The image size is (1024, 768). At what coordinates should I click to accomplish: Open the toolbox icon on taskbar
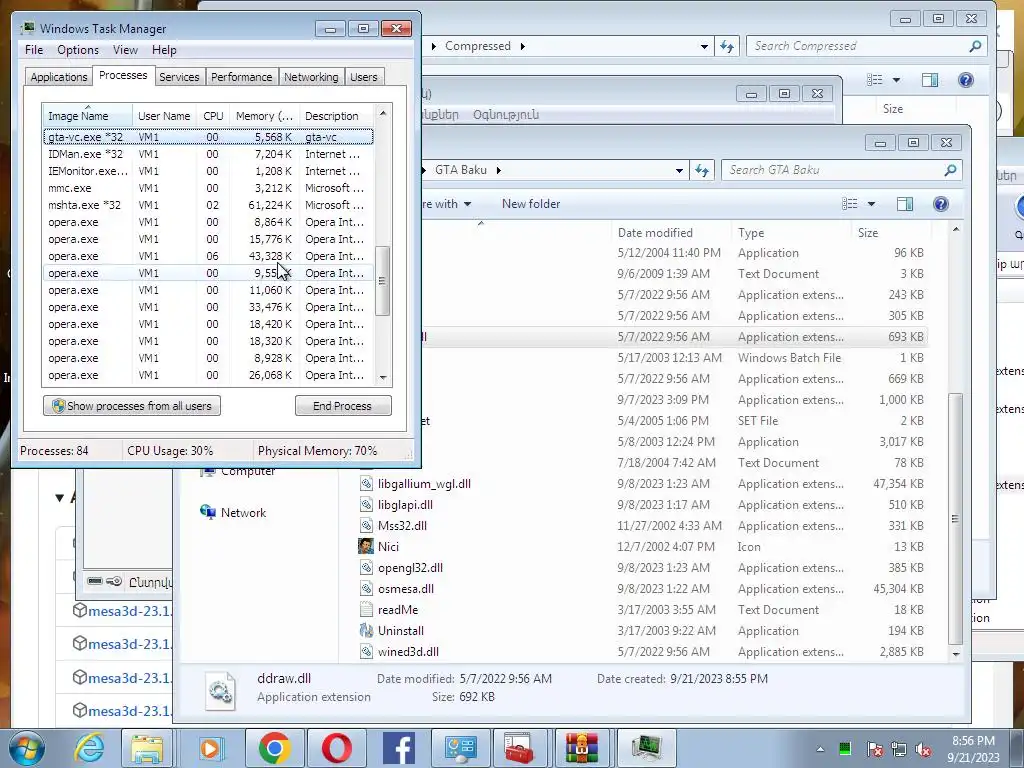(519, 748)
